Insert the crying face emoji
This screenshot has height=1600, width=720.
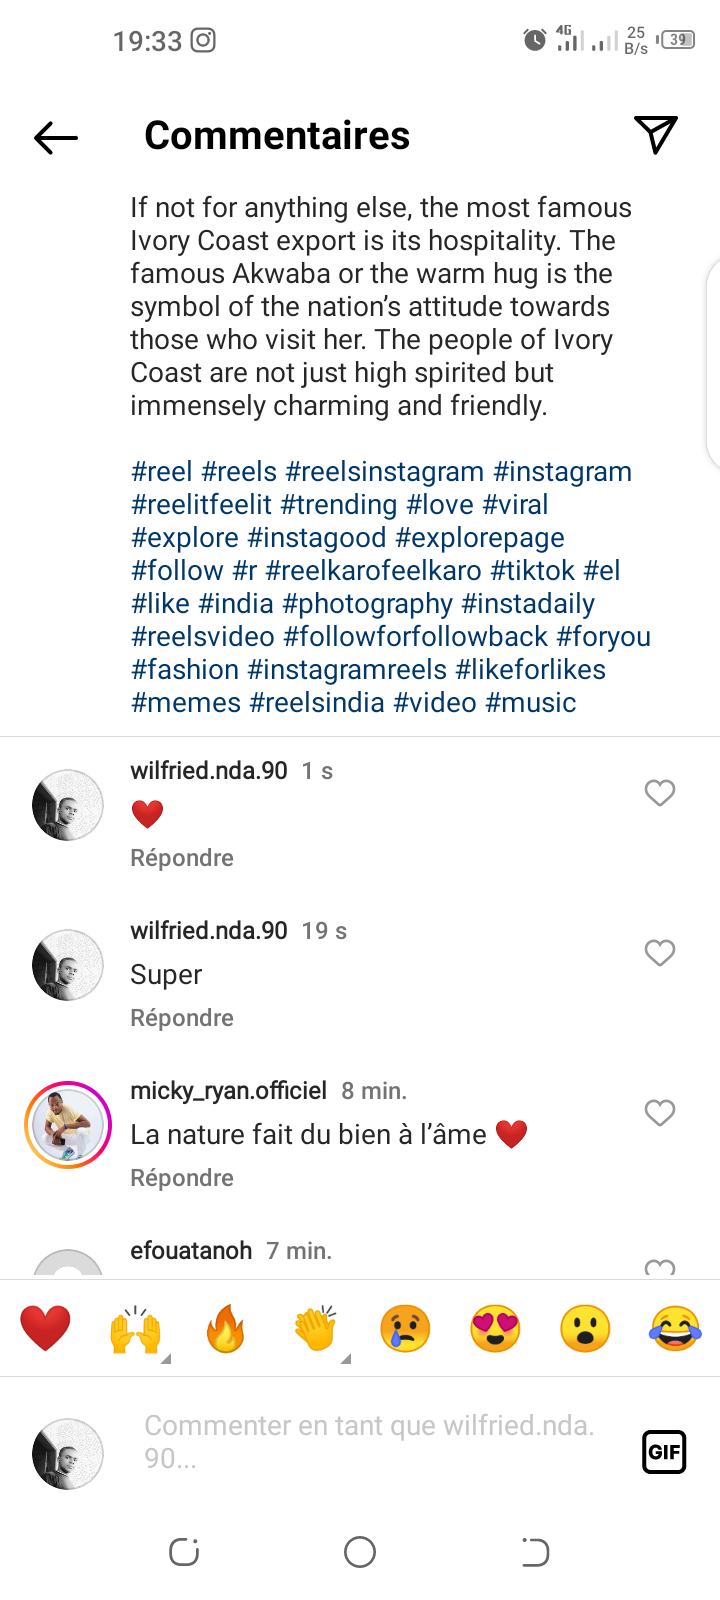coord(405,1329)
